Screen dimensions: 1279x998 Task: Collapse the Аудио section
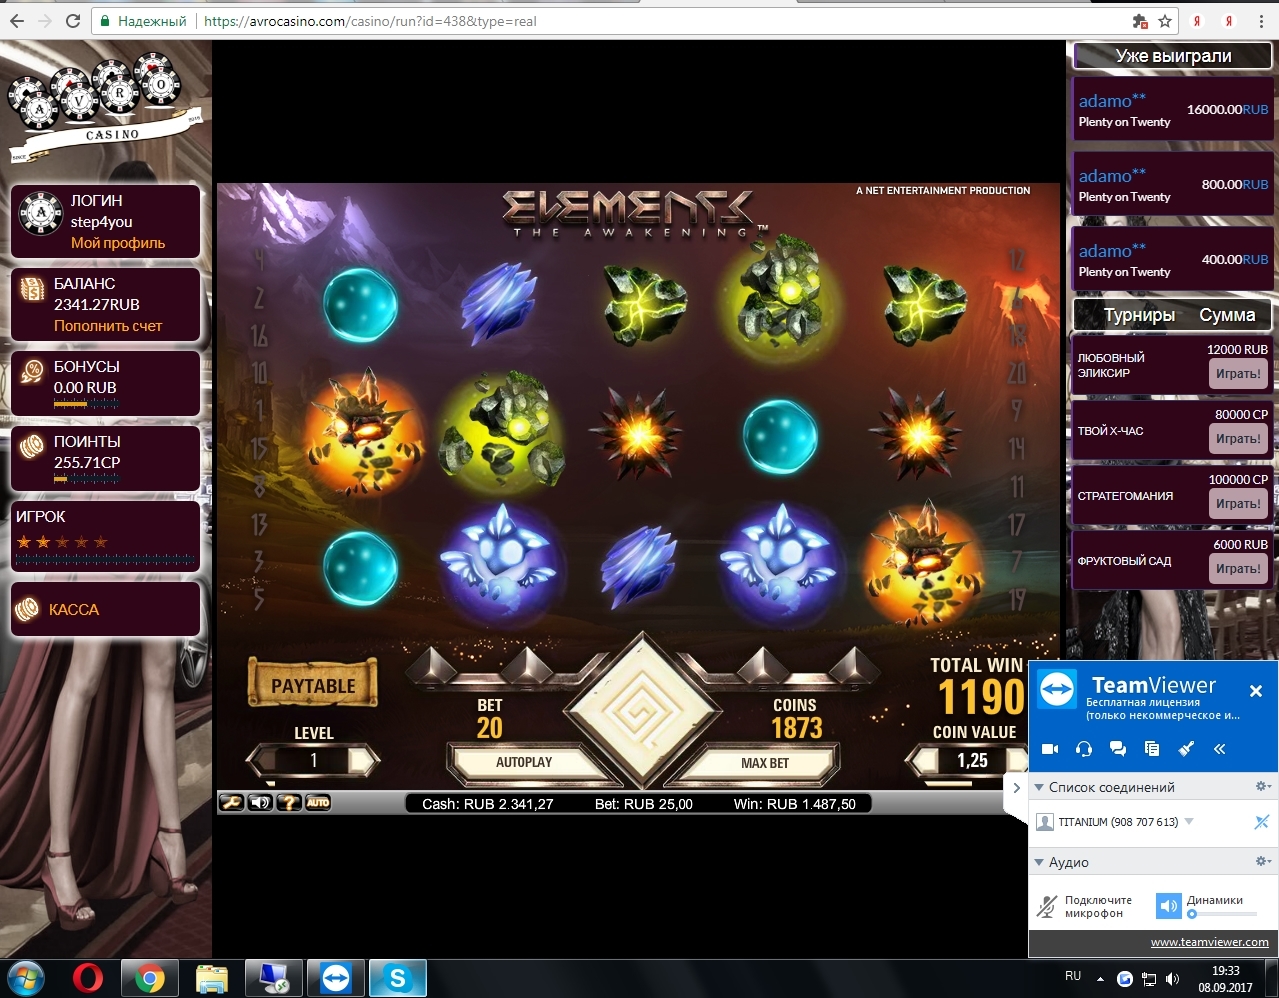click(1039, 862)
